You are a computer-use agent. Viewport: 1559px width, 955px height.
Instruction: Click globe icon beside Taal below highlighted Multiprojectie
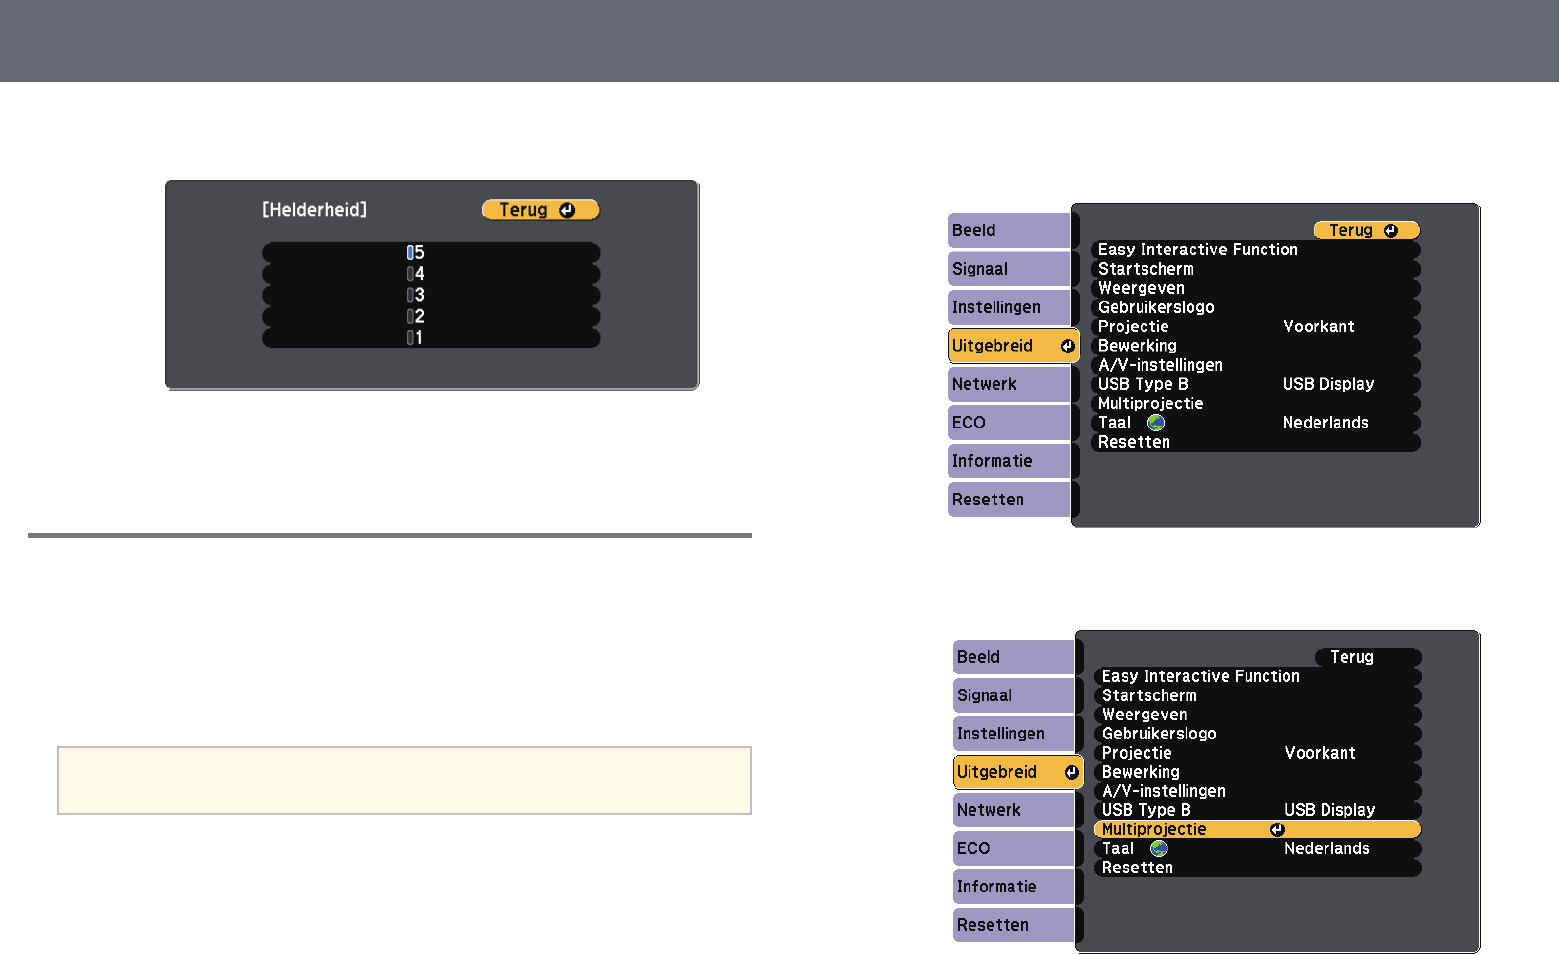1159,848
